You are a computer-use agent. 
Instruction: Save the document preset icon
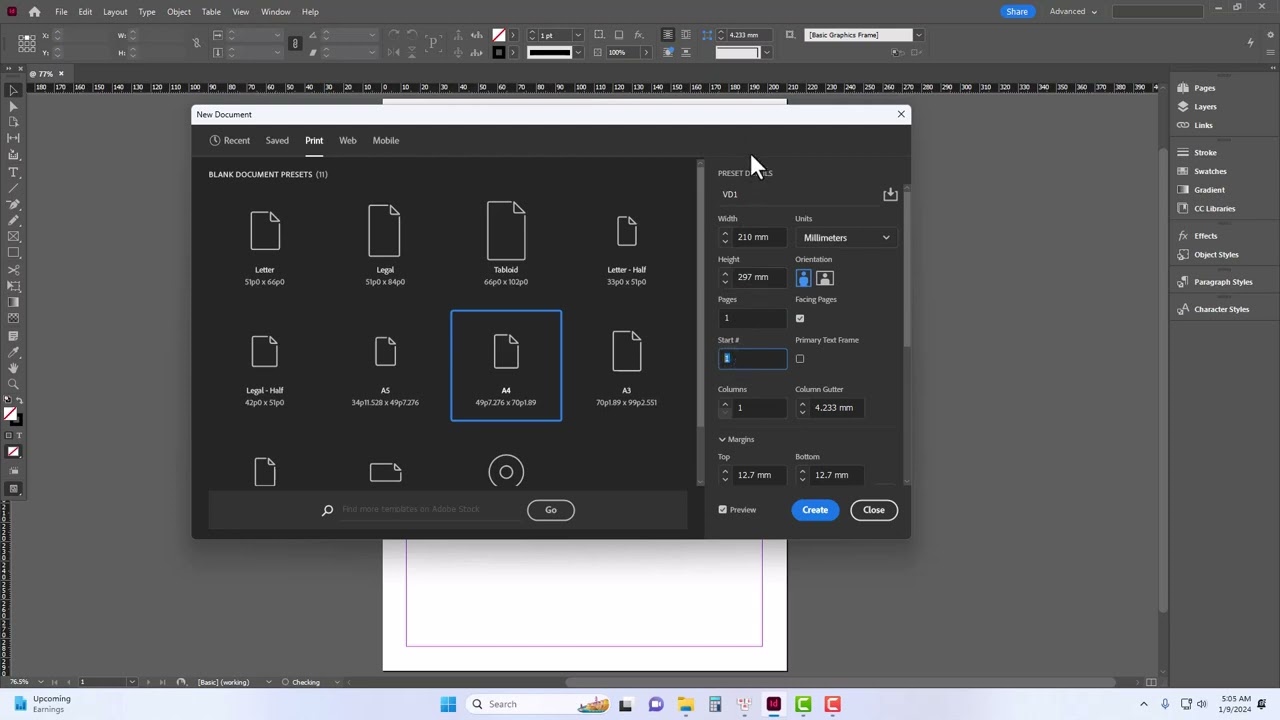point(890,194)
